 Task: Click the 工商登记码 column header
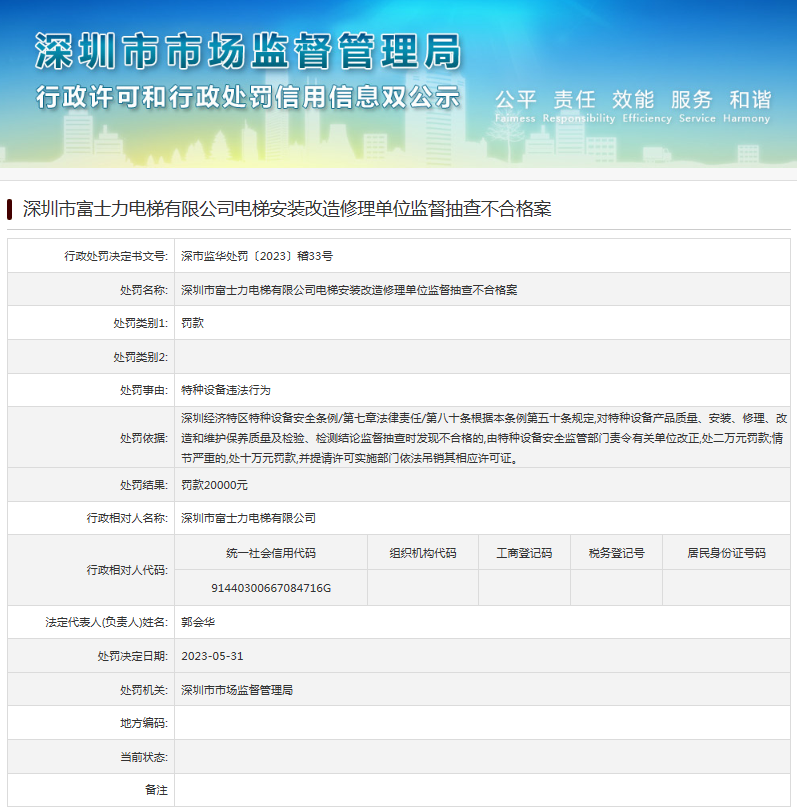pyautogui.click(x=524, y=553)
